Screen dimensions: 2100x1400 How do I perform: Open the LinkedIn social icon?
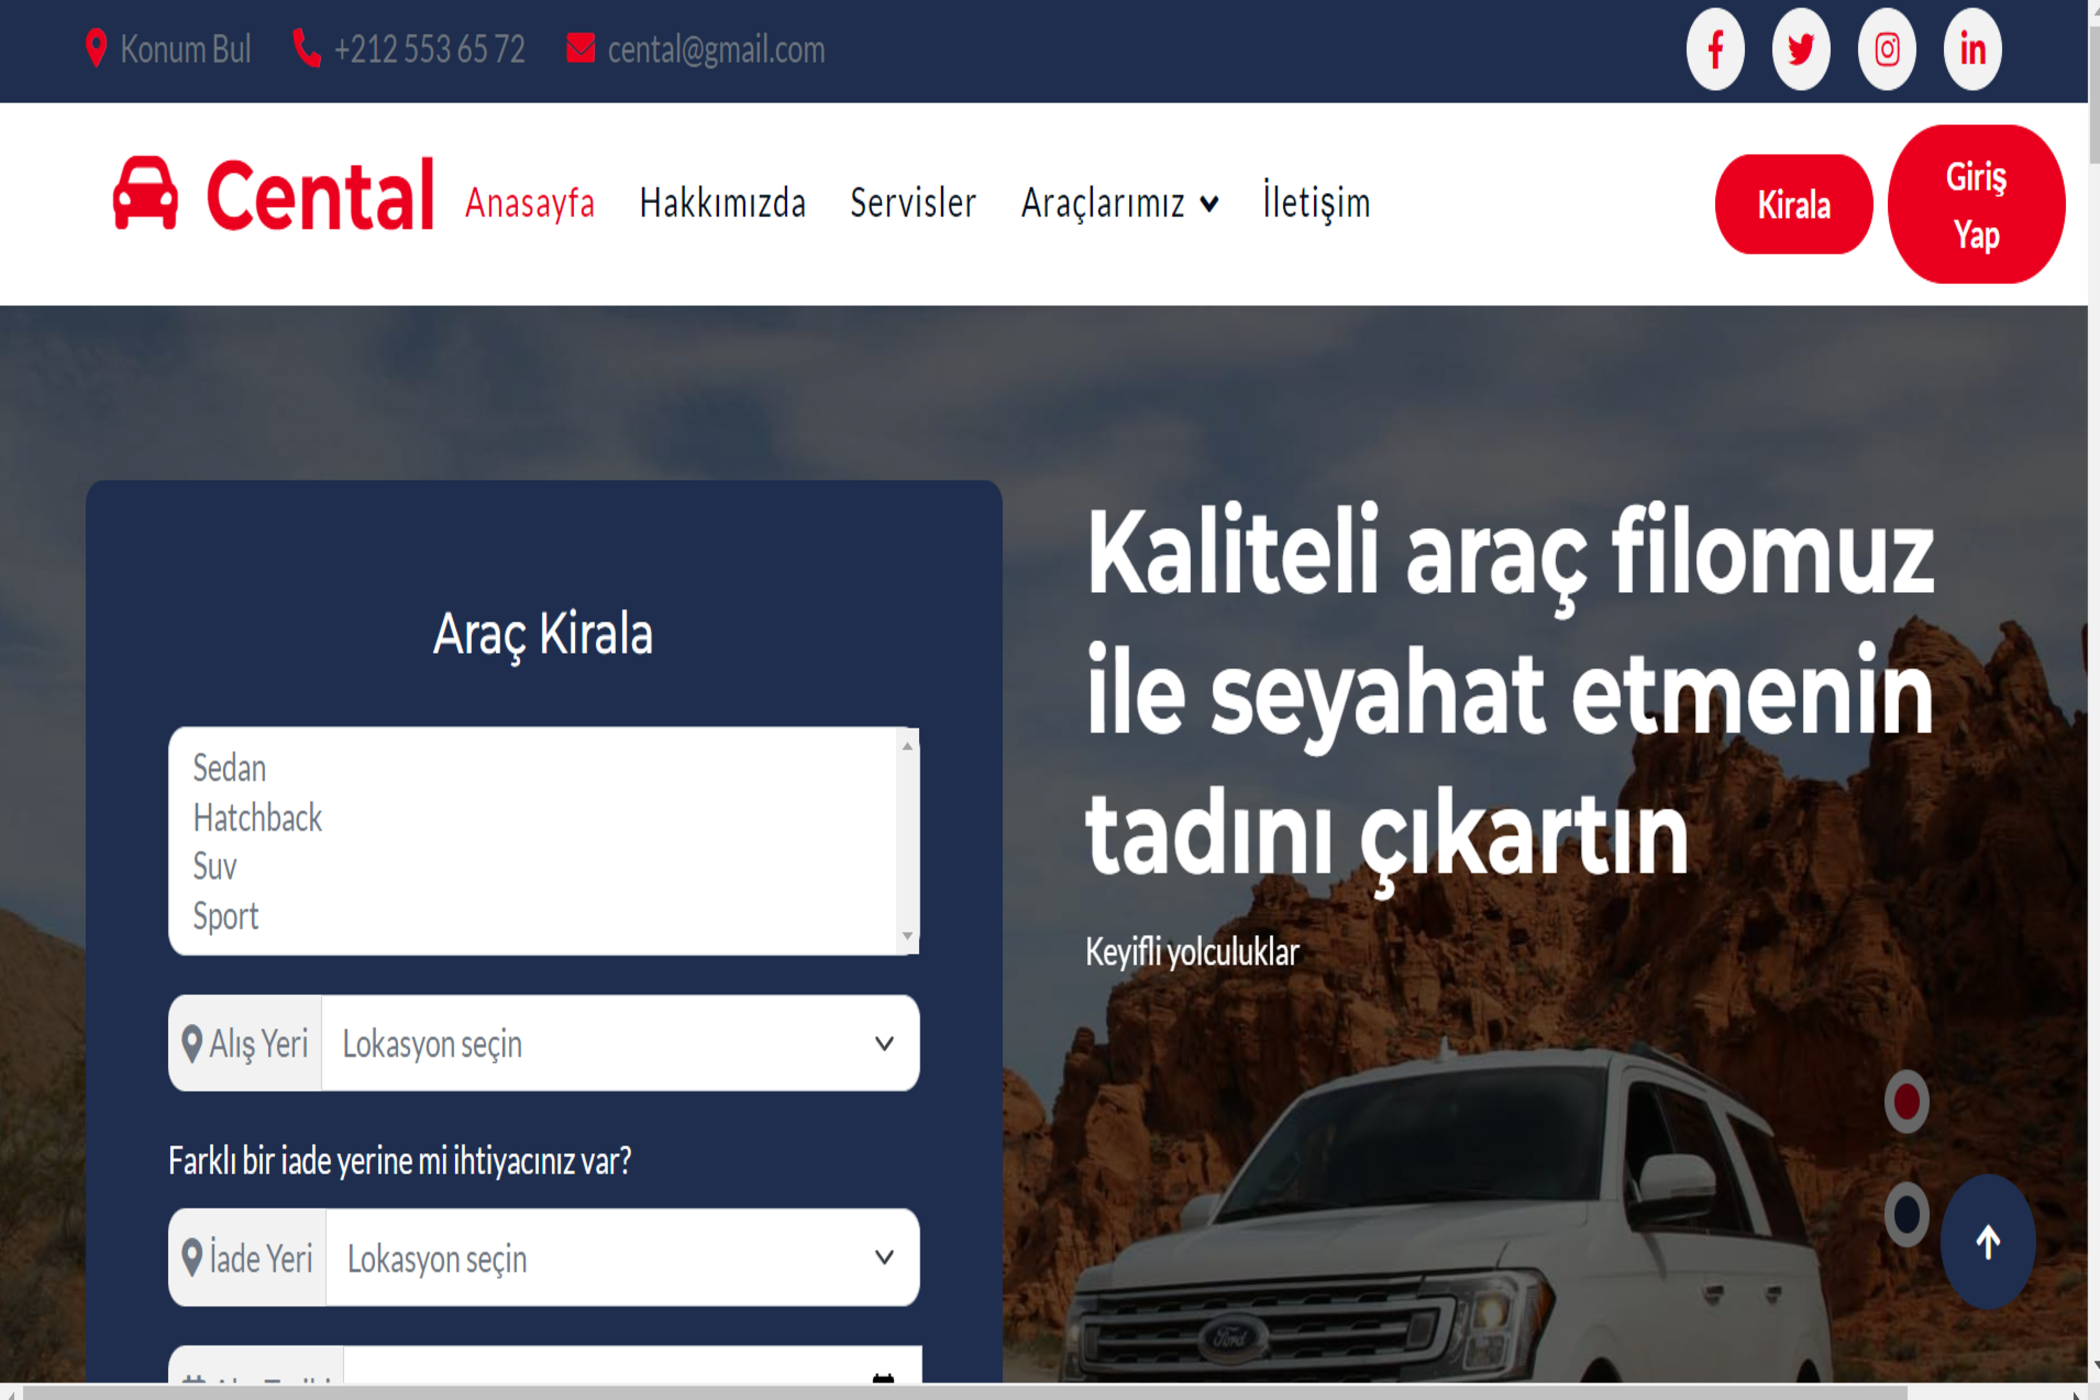(1972, 49)
